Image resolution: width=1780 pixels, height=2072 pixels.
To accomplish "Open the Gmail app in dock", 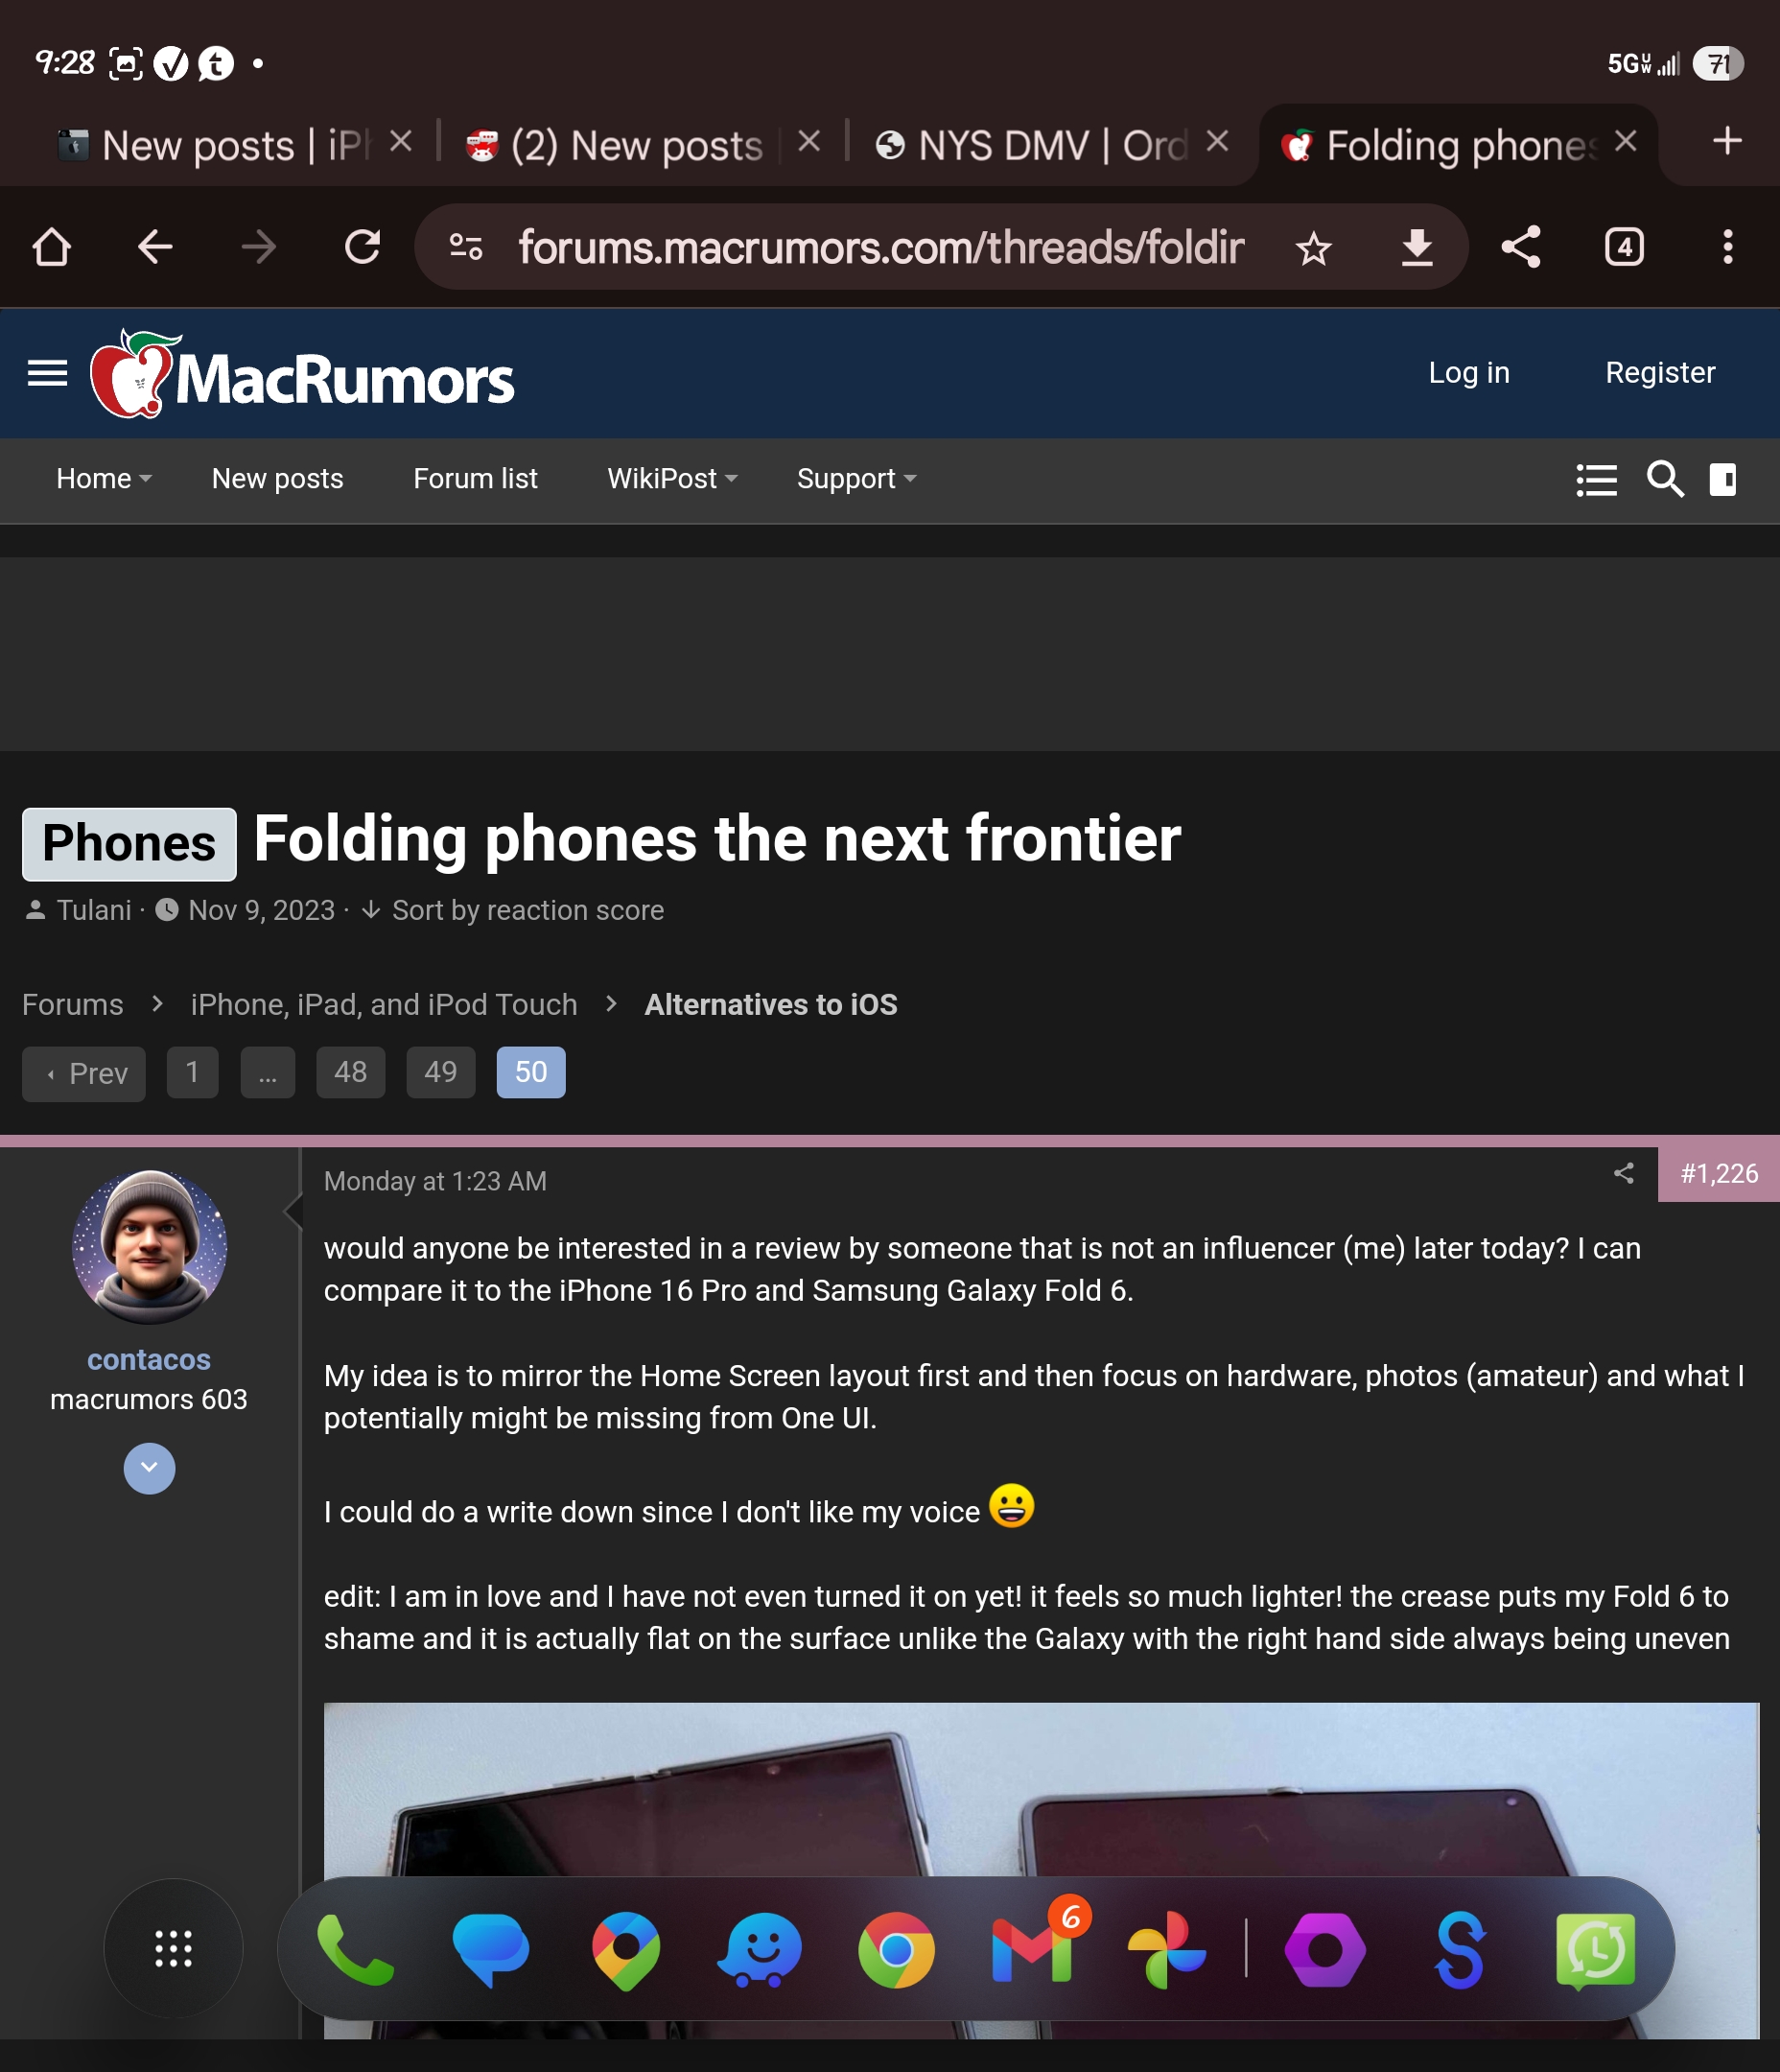I will coord(1032,1949).
